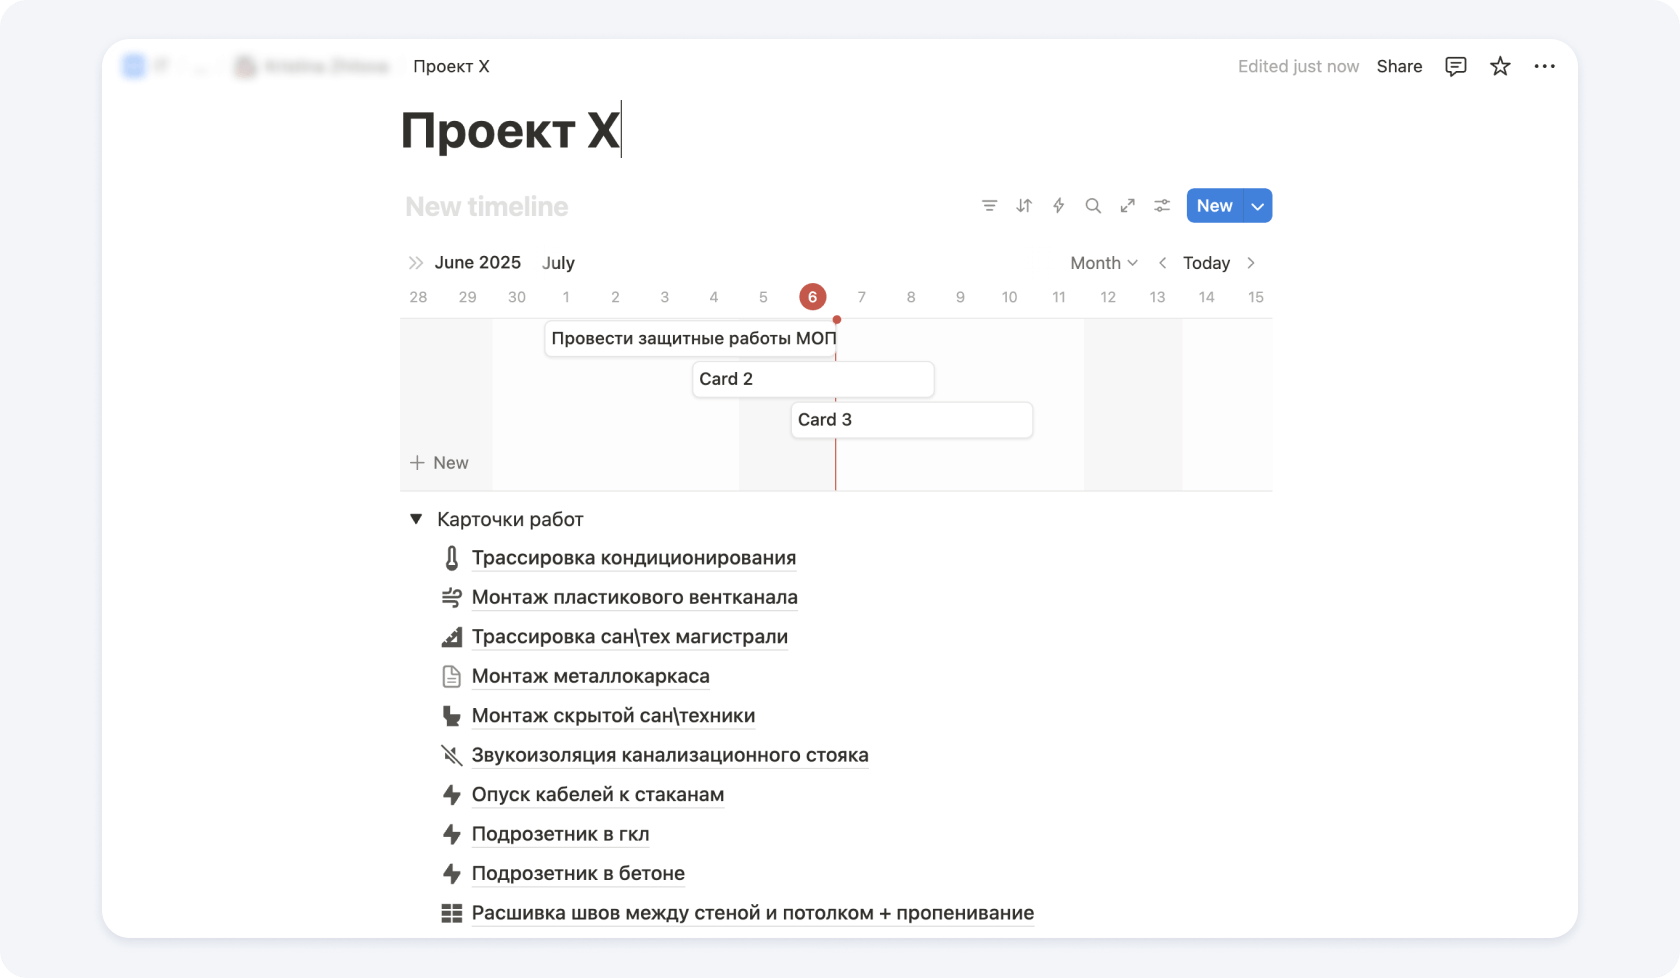
Task: Go to next period with right arrow
Action: pos(1251,263)
